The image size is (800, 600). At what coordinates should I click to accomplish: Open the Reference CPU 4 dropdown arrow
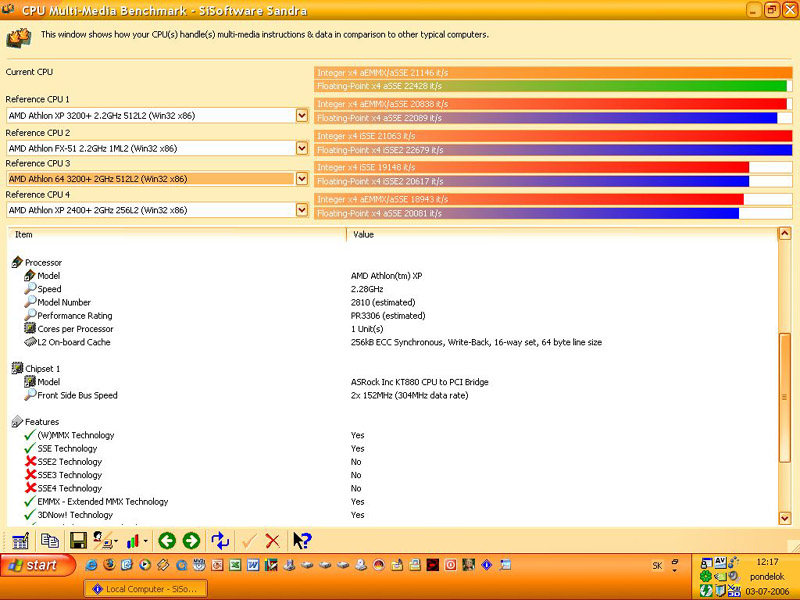pos(302,210)
